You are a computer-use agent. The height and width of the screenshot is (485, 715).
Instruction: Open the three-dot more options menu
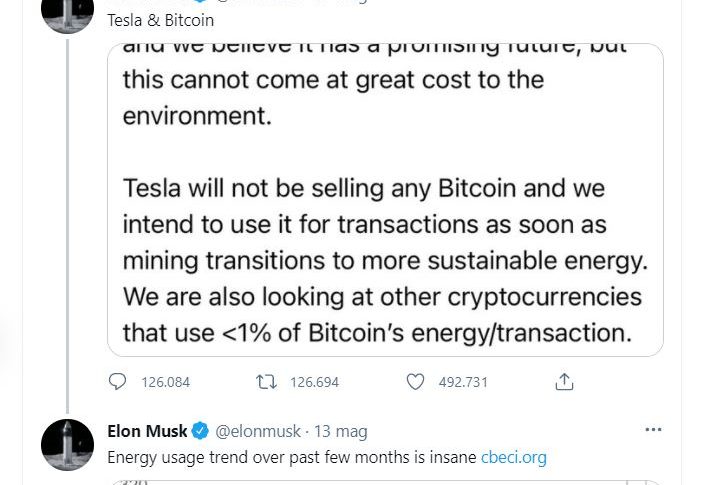(x=653, y=429)
